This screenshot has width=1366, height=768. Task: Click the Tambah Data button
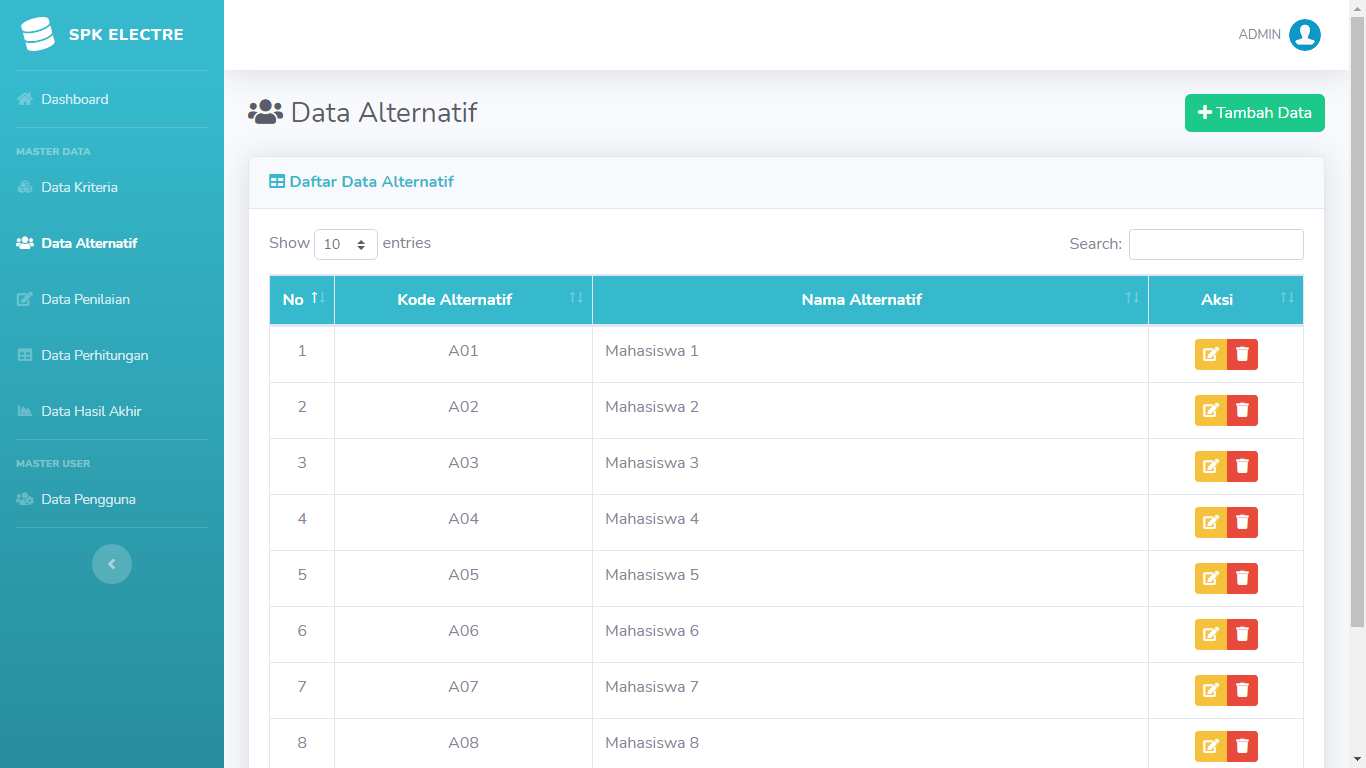pos(1255,113)
